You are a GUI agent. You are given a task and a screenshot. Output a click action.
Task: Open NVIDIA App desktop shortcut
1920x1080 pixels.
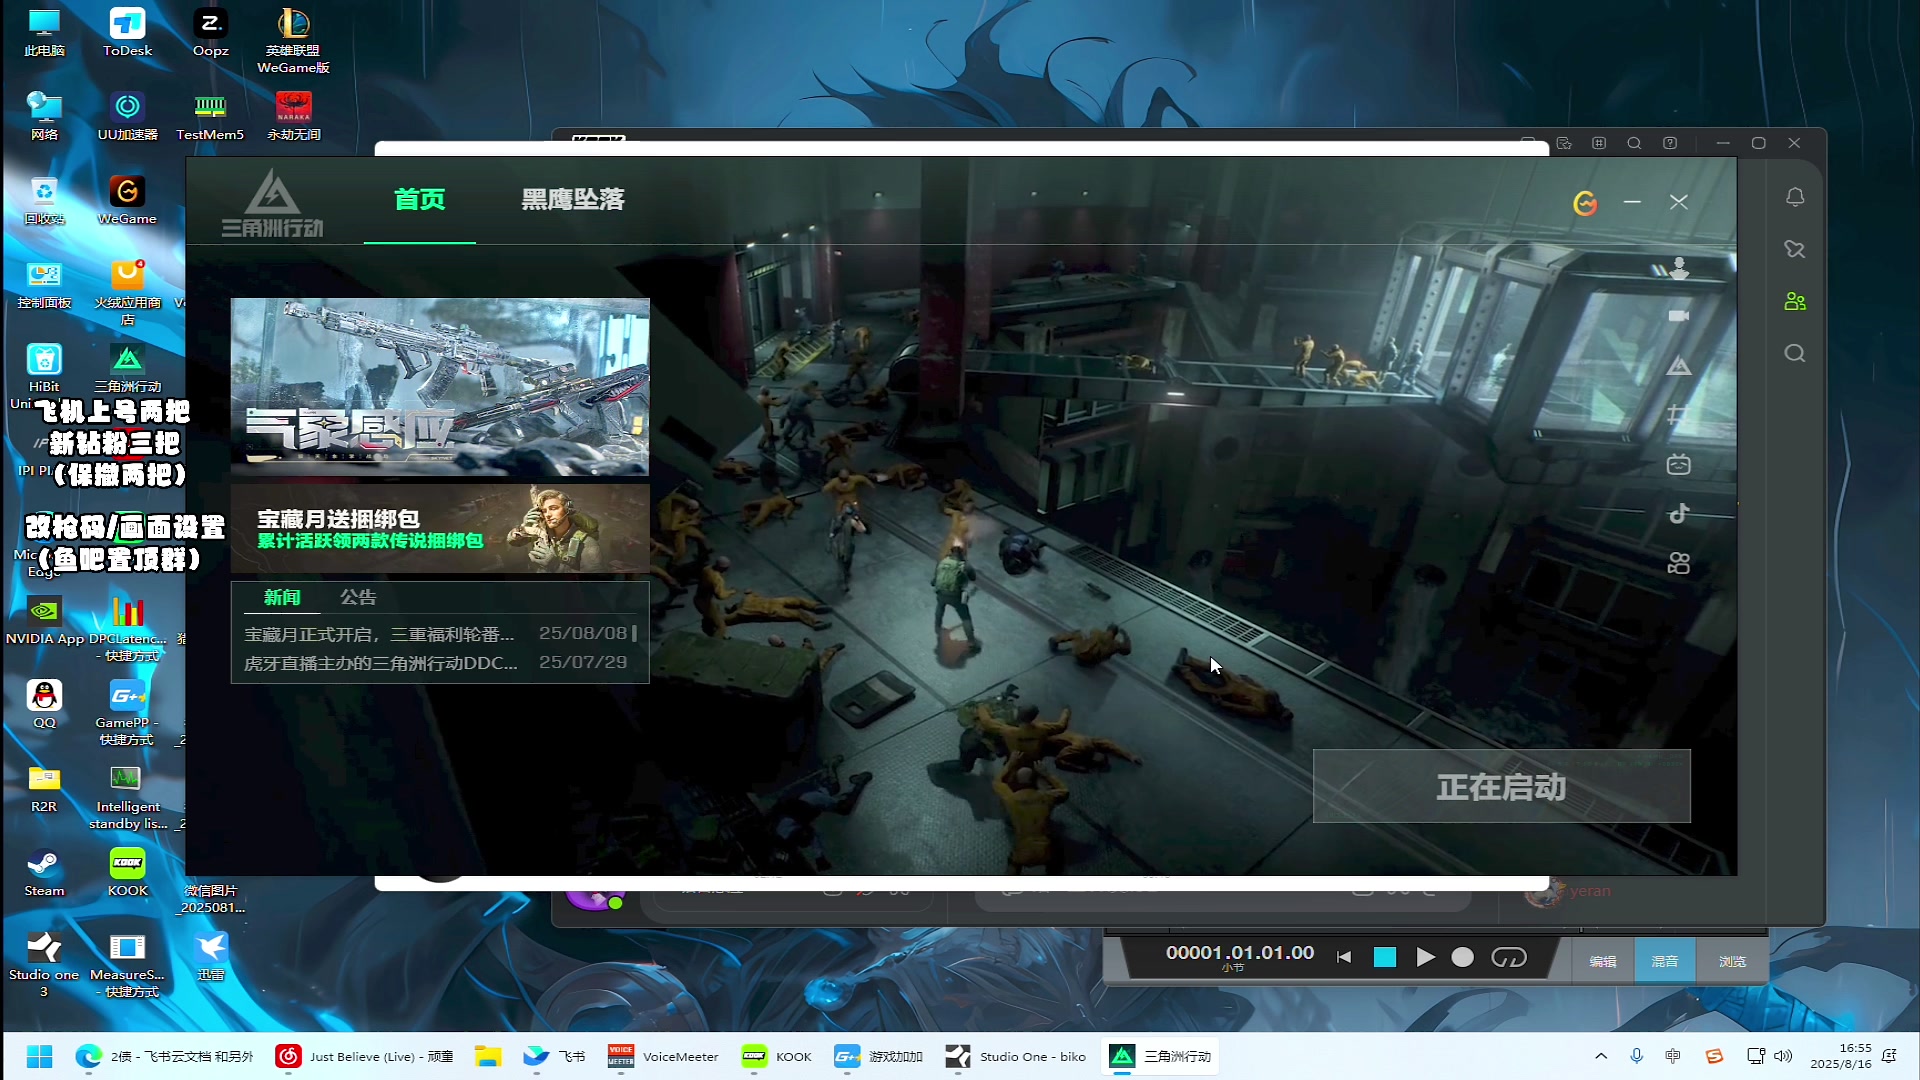coord(44,620)
